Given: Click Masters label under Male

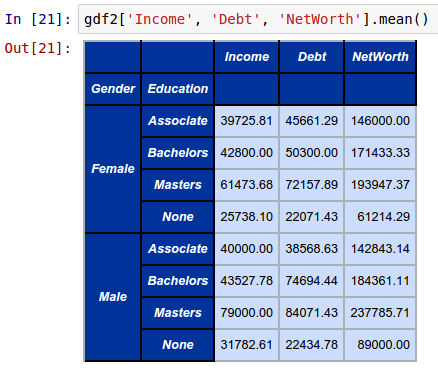Looking at the screenshot, I should 178,313.
